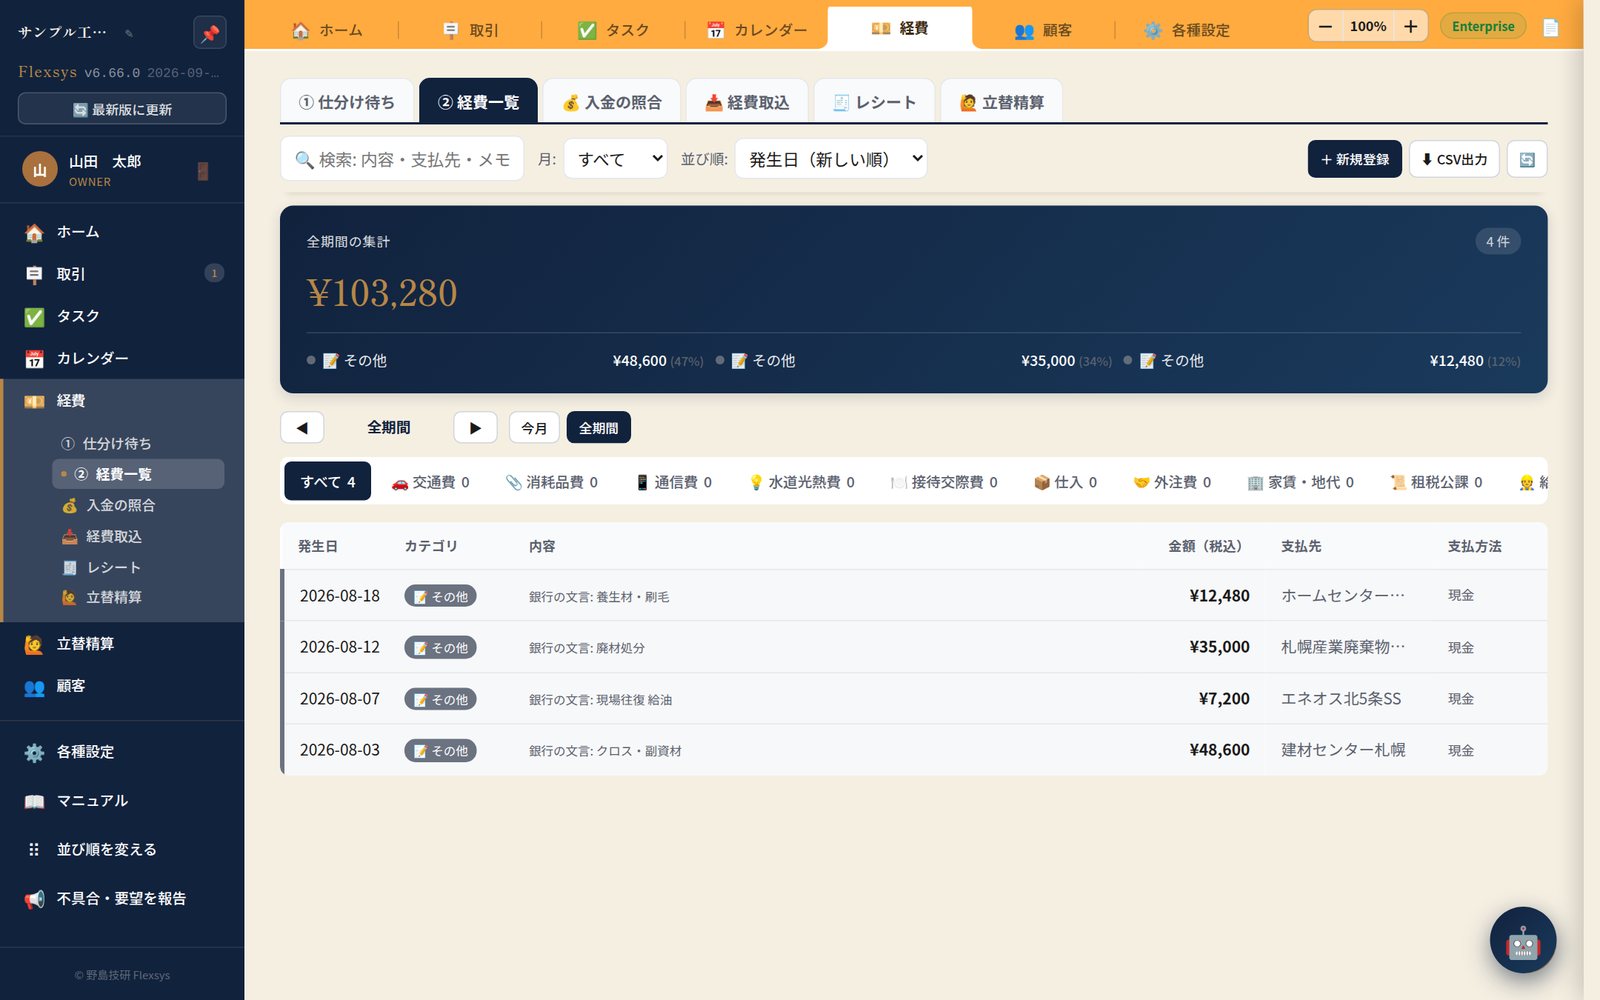
Task: Filter by 接待交際費 category chip
Action: point(944,482)
